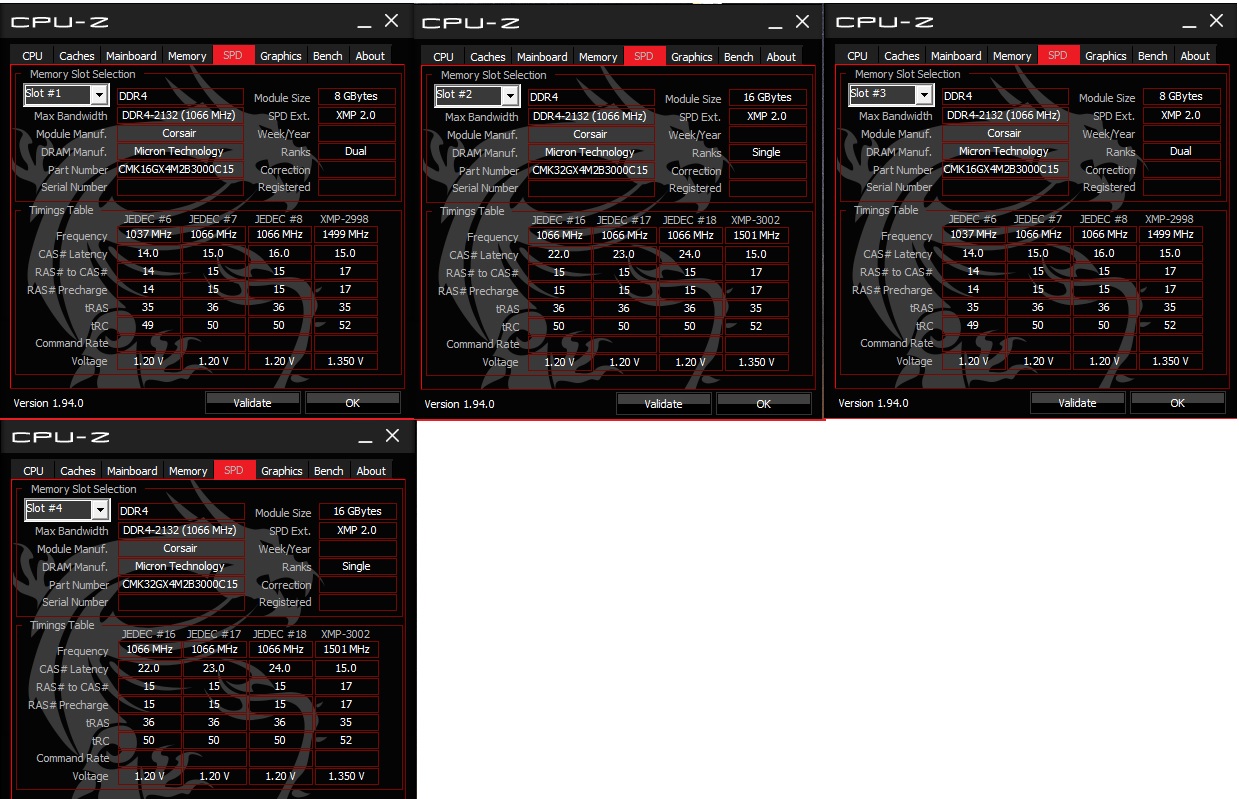The width and height of the screenshot is (1239, 799).
Task: Open Graphics tab in Slot #2 window
Action: [692, 57]
